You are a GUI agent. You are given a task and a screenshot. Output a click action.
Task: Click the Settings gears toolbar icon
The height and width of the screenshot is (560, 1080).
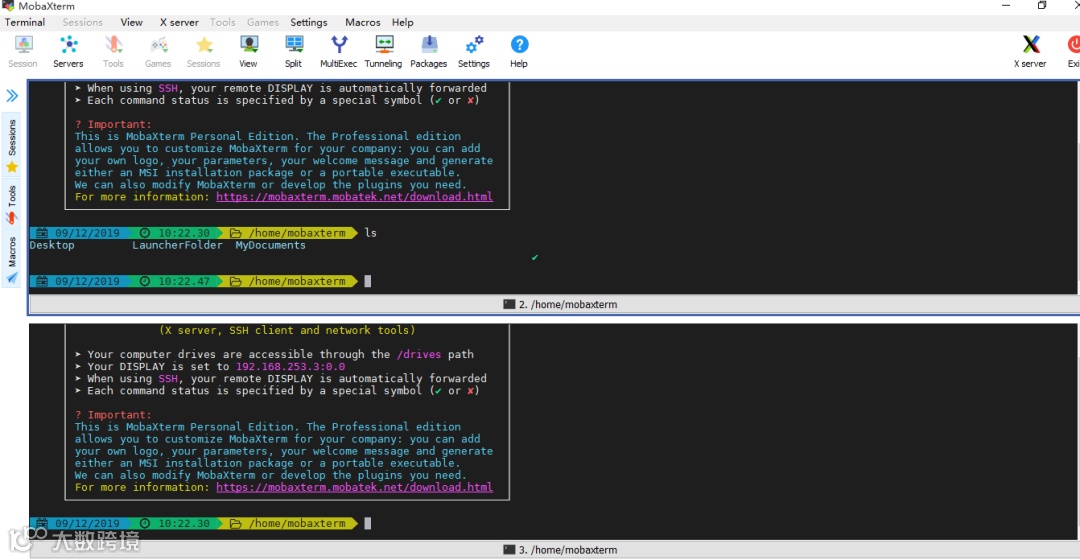[474, 52]
